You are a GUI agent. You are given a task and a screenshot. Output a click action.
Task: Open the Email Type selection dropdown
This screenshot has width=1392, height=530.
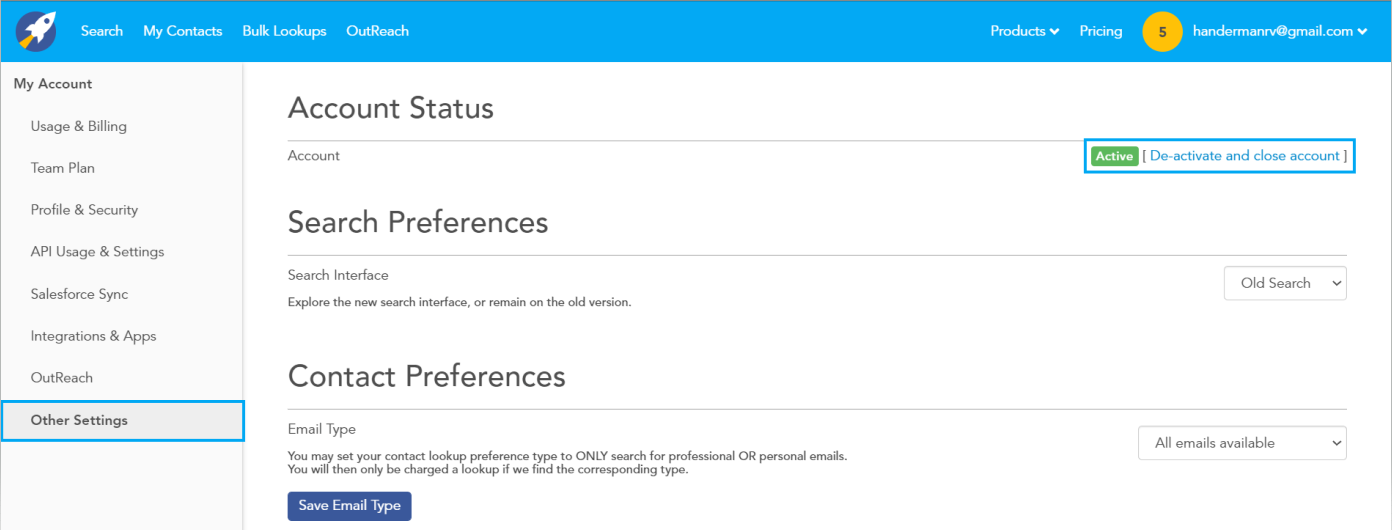coord(1242,443)
